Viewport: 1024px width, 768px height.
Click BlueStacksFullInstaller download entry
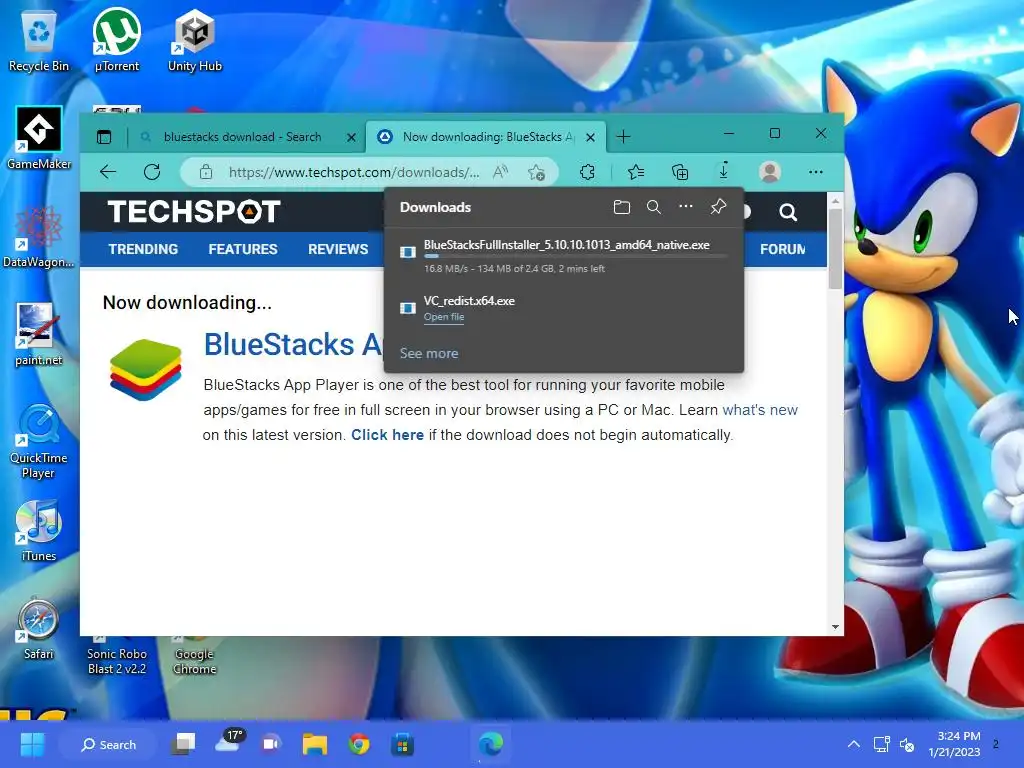pyautogui.click(x=564, y=255)
